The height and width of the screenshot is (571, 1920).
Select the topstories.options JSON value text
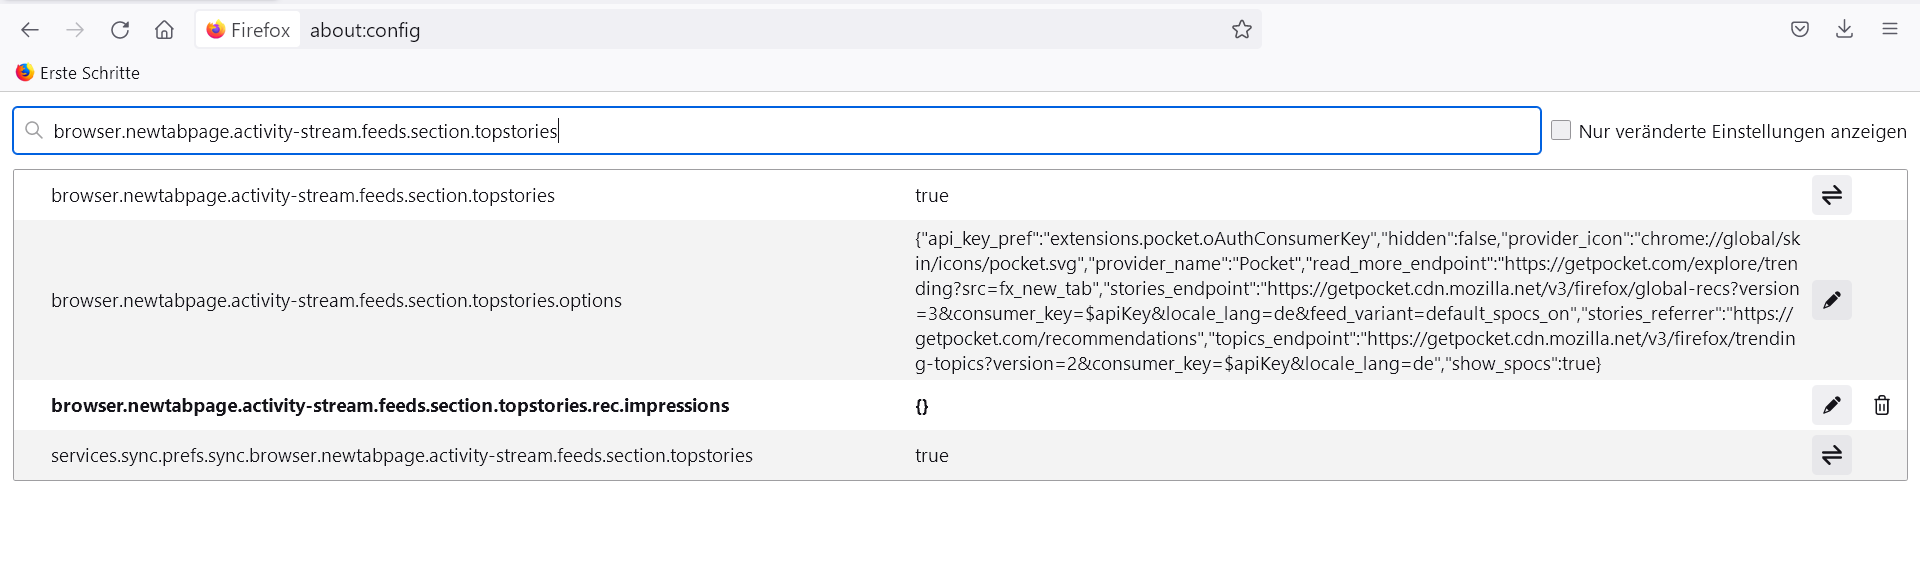(1356, 300)
